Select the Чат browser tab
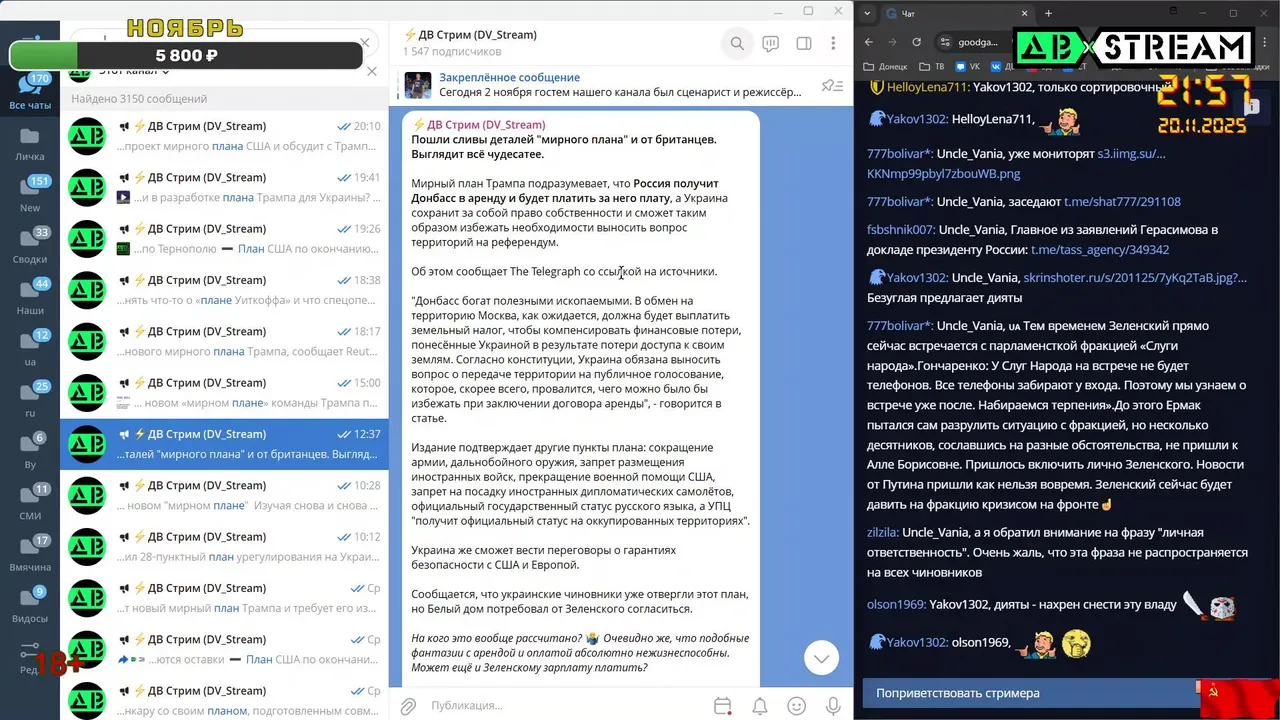 955,13
